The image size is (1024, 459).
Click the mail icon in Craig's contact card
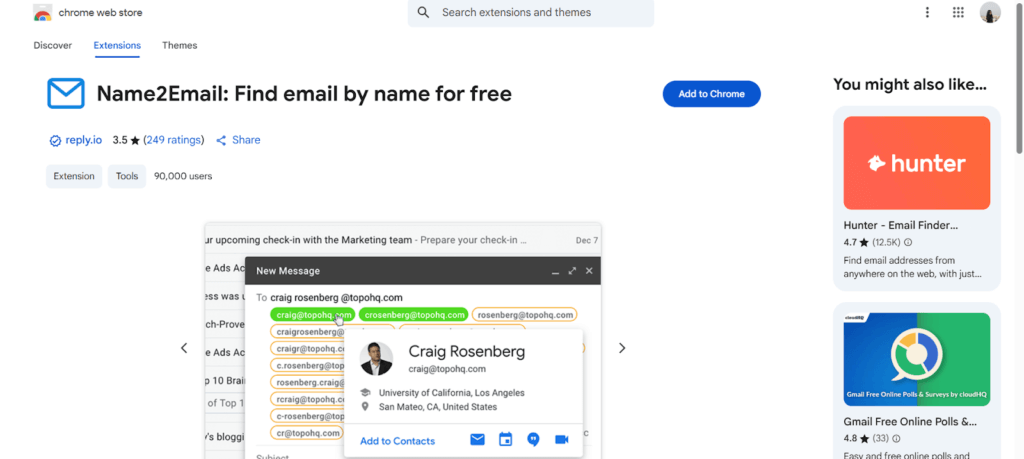click(x=477, y=439)
